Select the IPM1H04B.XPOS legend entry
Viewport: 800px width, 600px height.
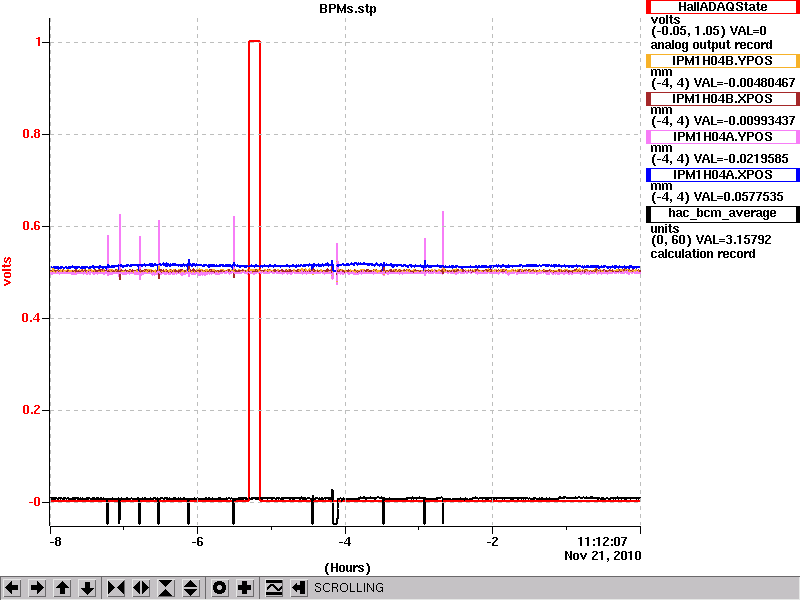722,99
